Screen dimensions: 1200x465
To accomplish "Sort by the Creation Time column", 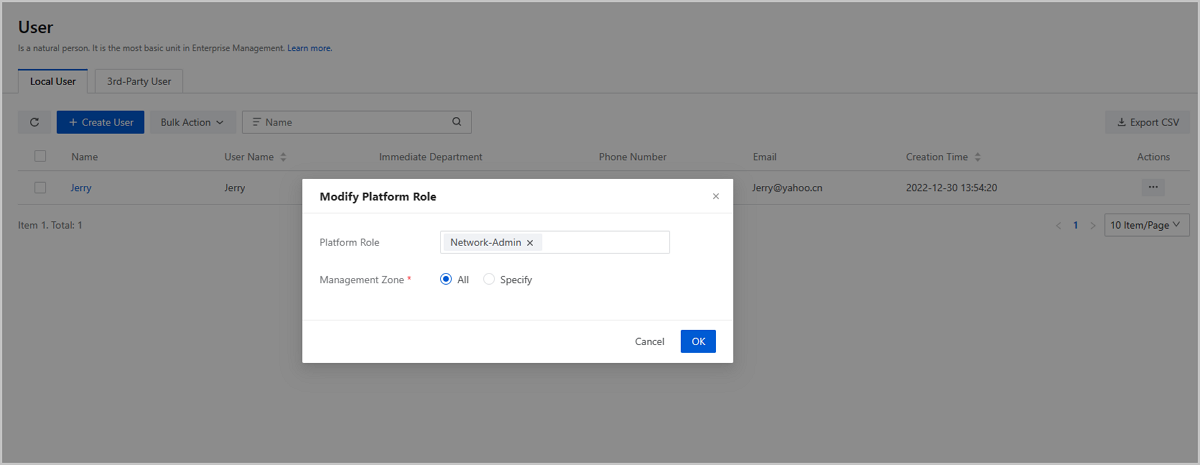I will pyautogui.click(x=977, y=157).
